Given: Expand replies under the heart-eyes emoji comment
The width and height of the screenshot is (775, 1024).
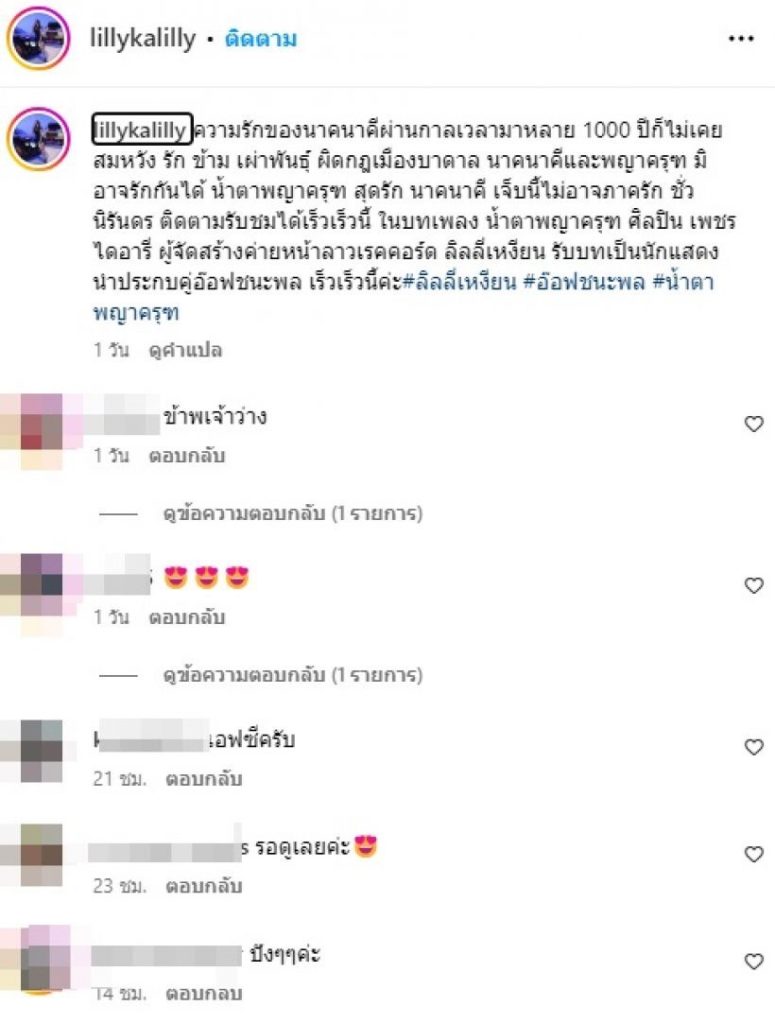Looking at the screenshot, I should 293,675.
